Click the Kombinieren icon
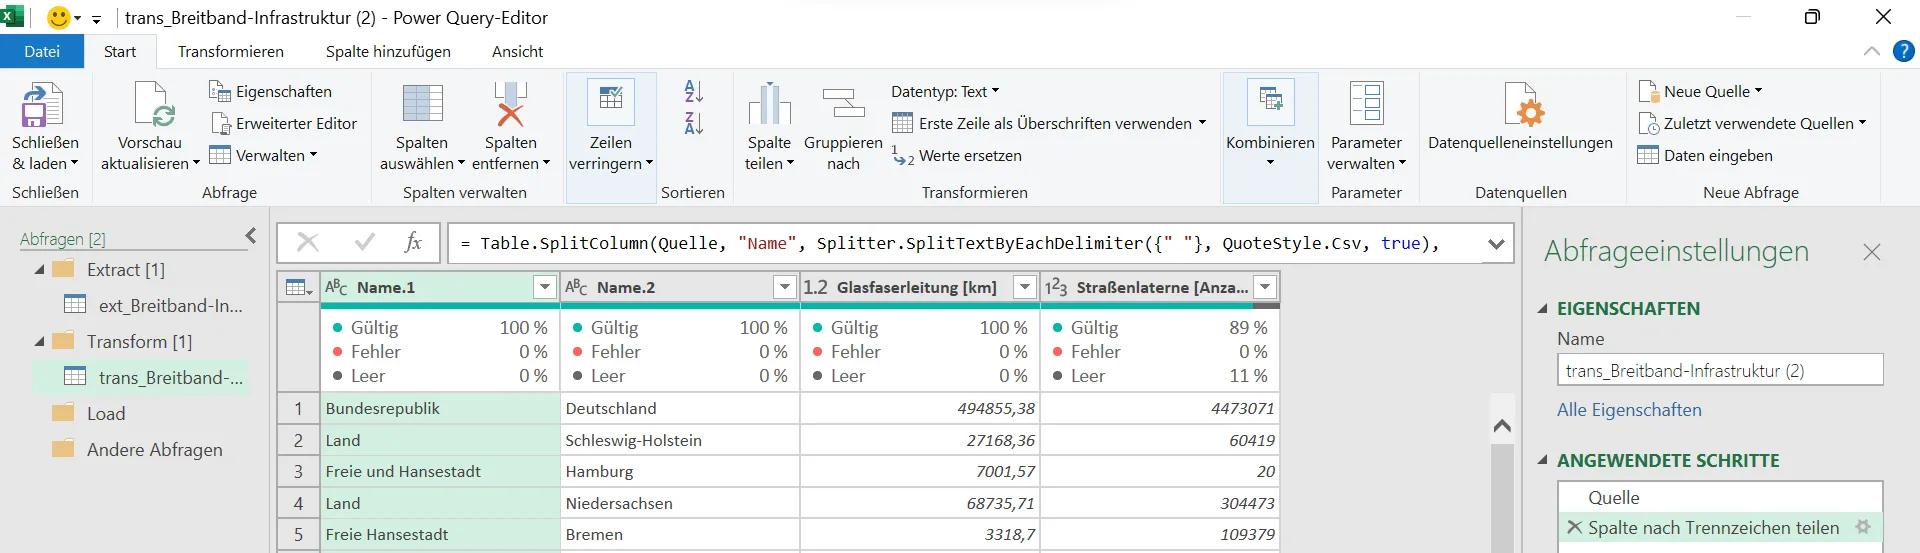The width and height of the screenshot is (1920, 553). point(1270,101)
